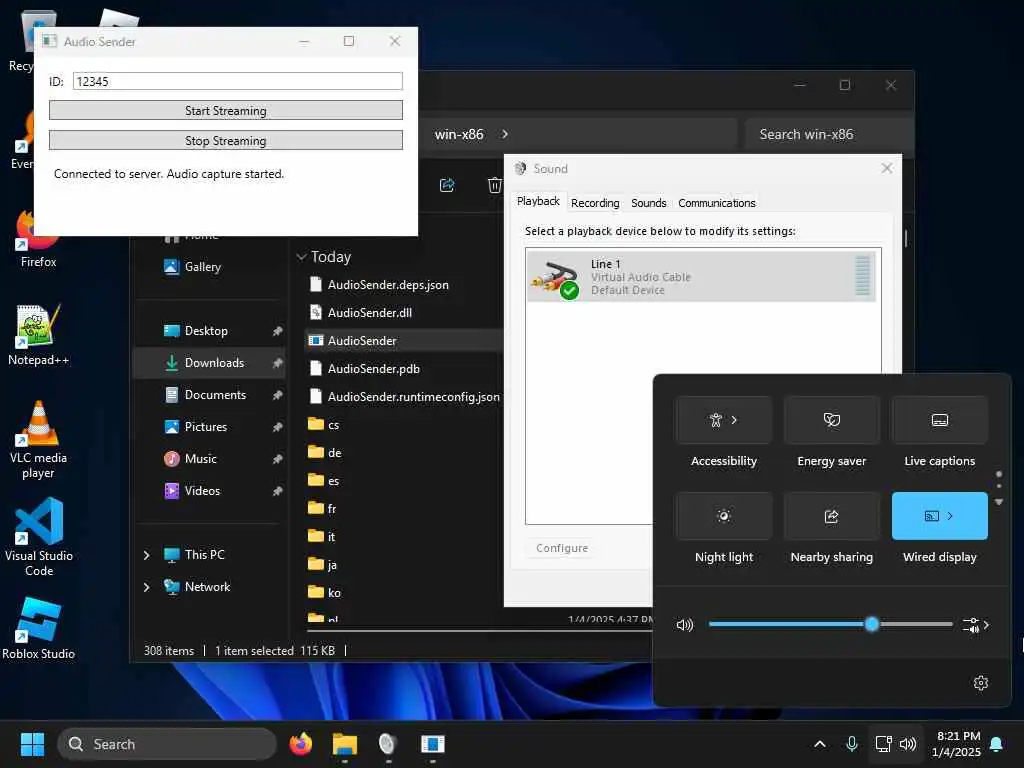Open Accessibility quick settings
Viewport: 1024px width, 768px height.
point(724,420)
